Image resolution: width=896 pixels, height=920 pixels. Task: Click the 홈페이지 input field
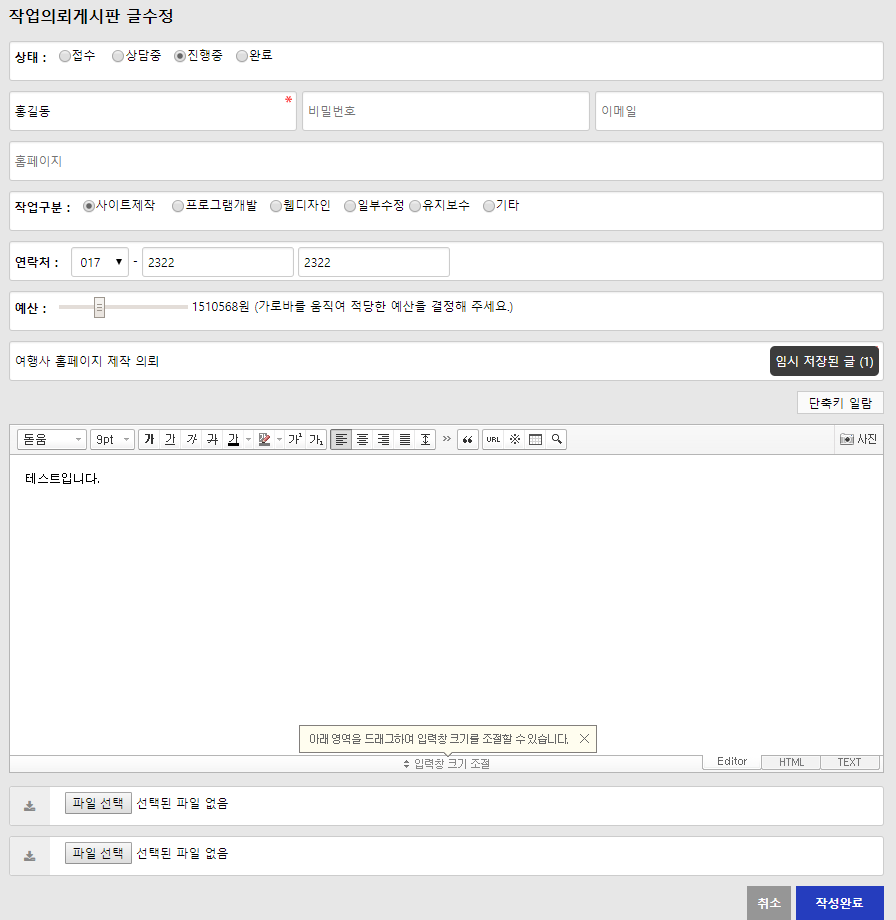(447, 161)
